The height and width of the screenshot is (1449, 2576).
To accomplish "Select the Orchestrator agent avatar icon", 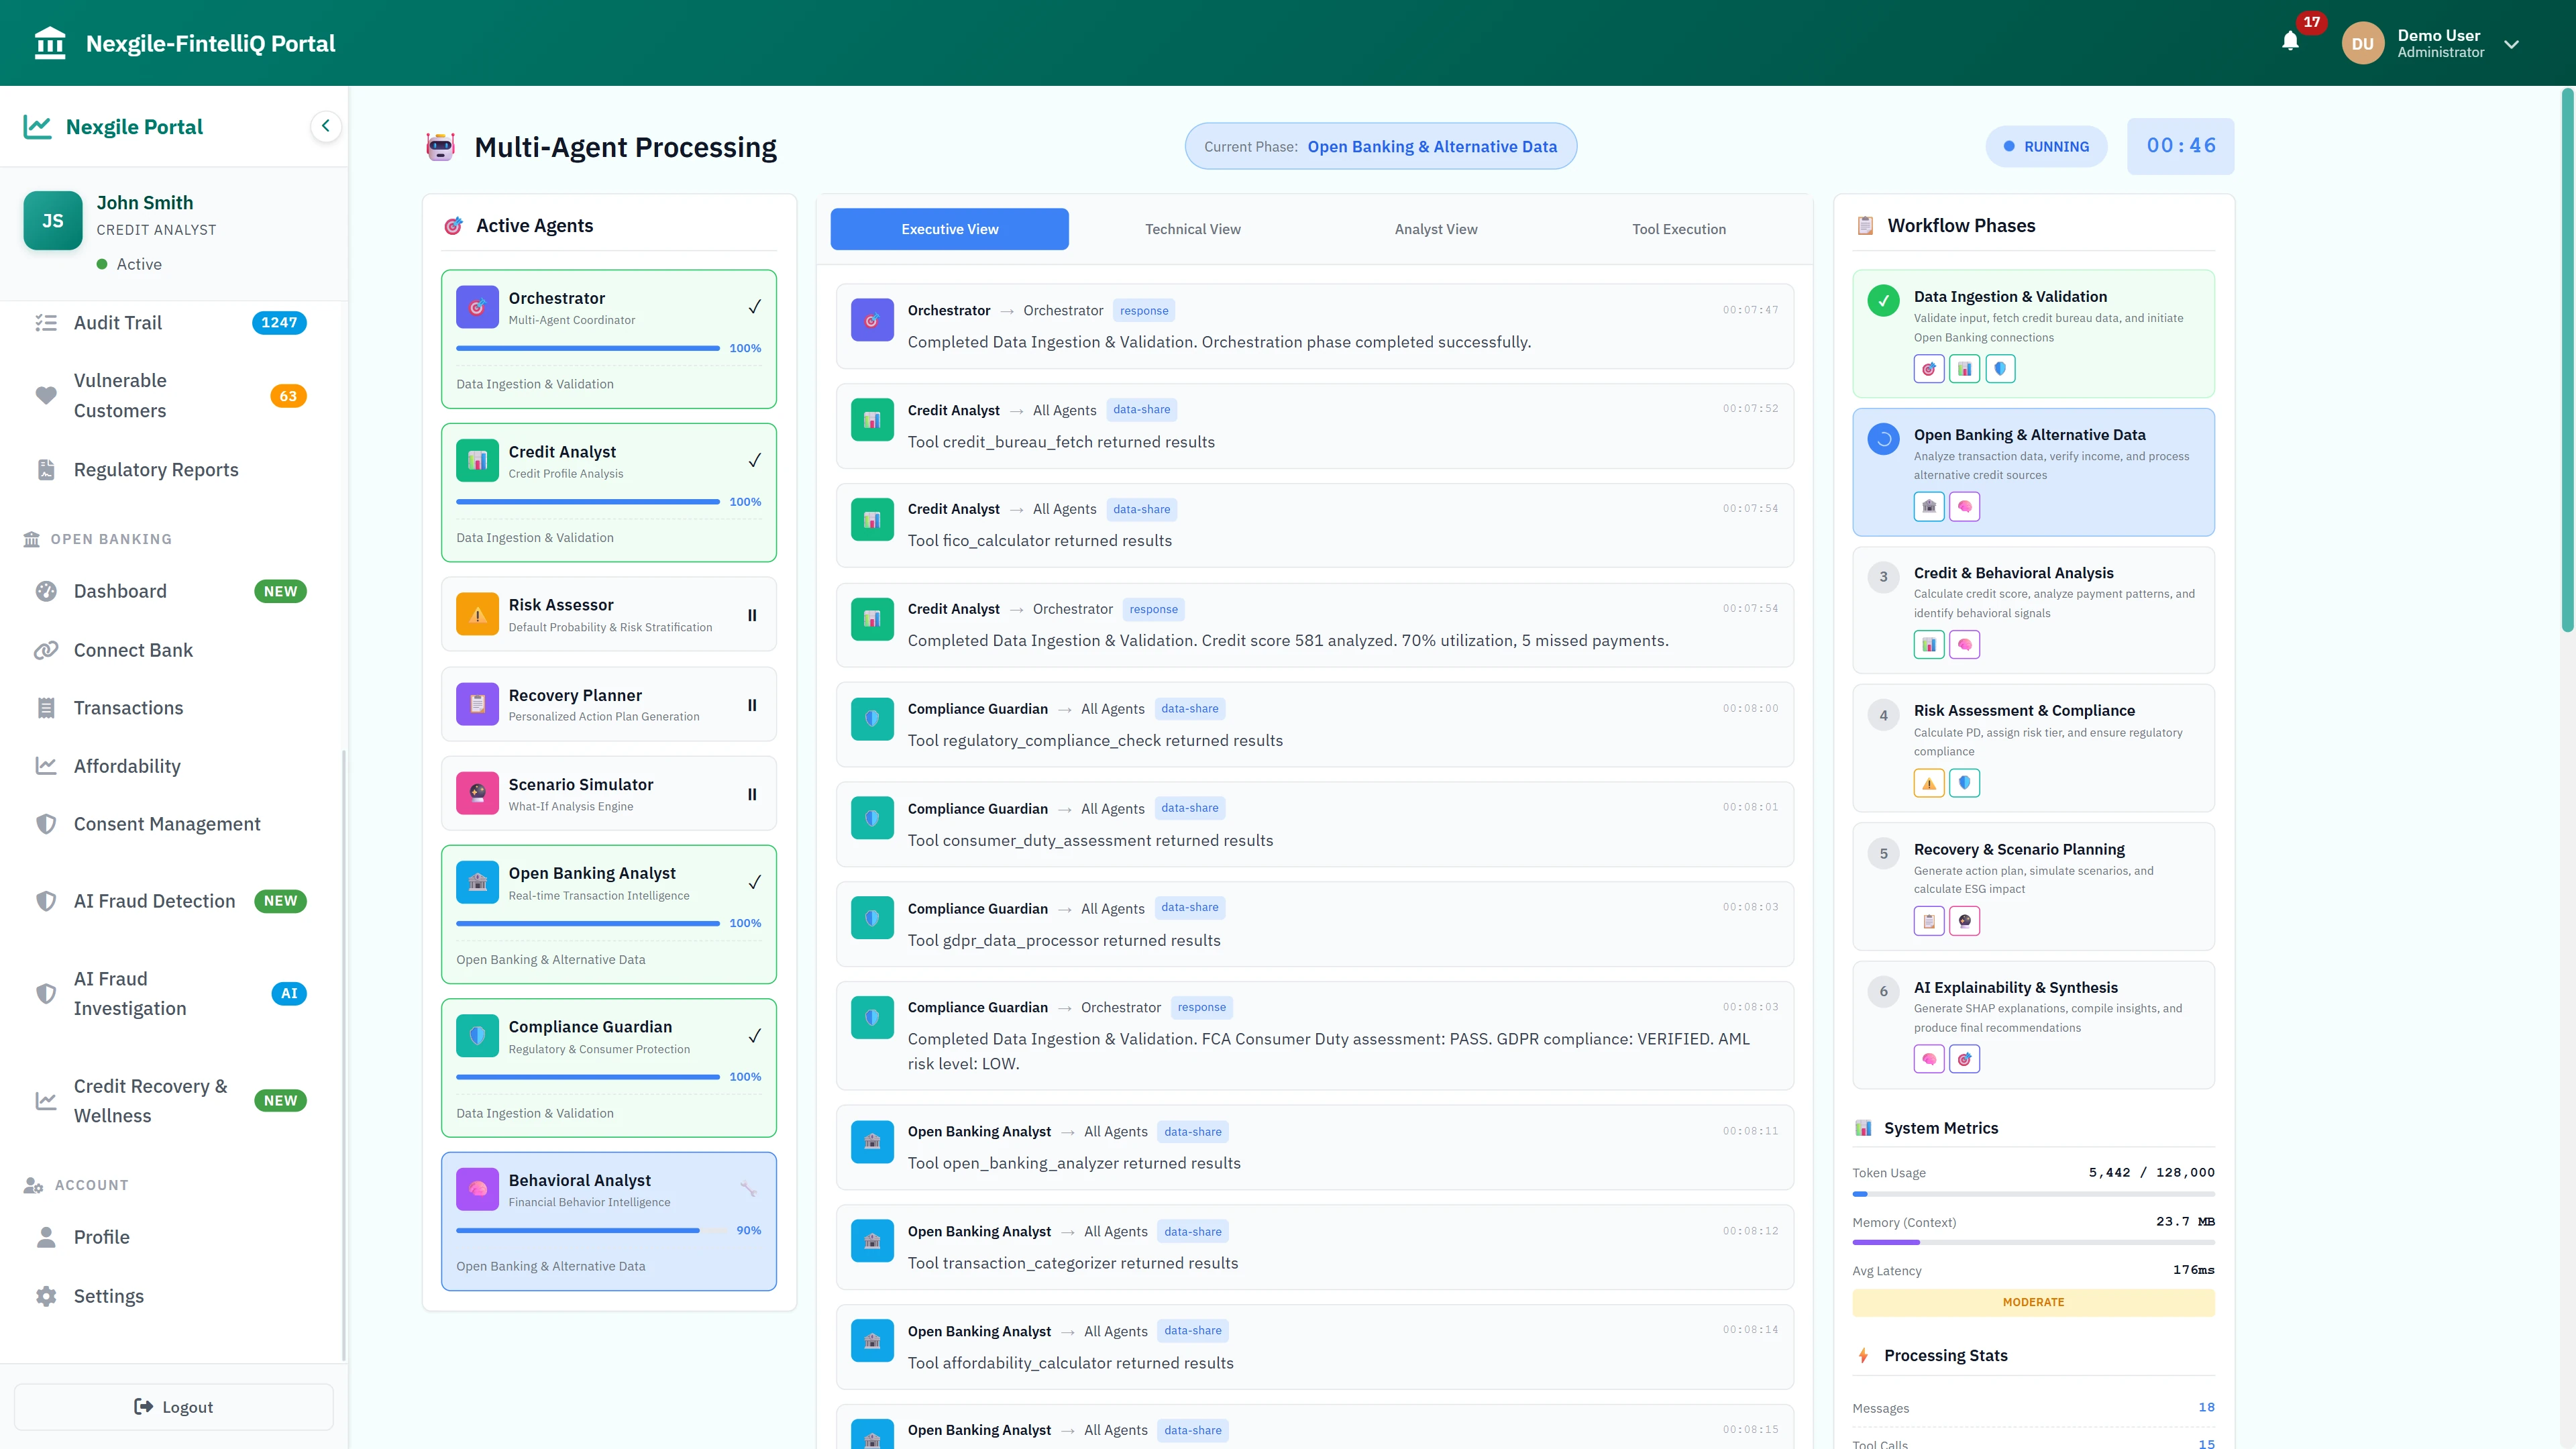I will pyautogui.click(x=477, y=306).
